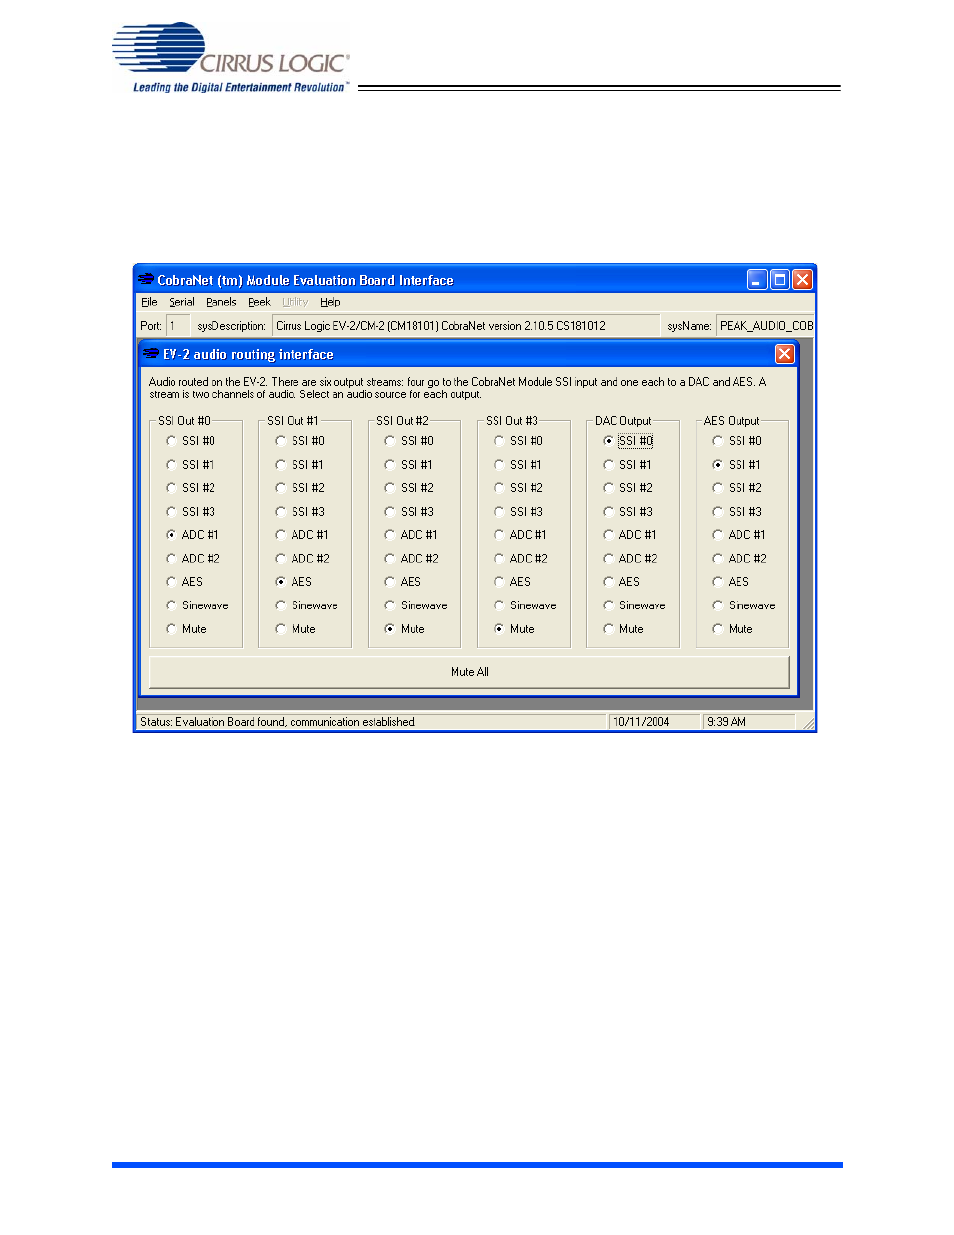Minimize the CobraNet Evaluation Board Interface window
954x1235 pixels.
pos(757,280)
